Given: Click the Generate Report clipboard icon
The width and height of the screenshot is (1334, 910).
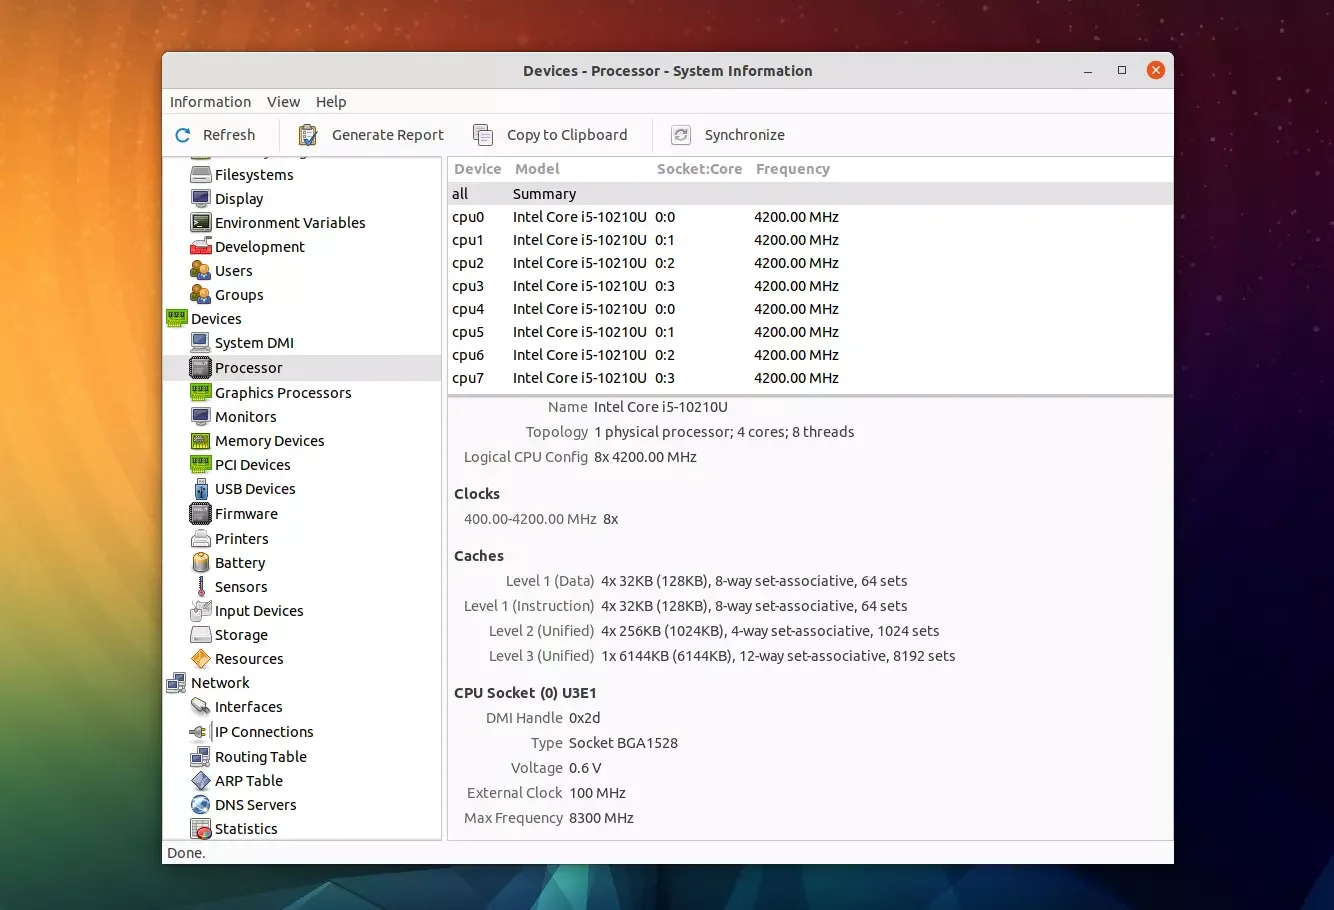Looking at the screenshot, I should click(x=308, y=135).
